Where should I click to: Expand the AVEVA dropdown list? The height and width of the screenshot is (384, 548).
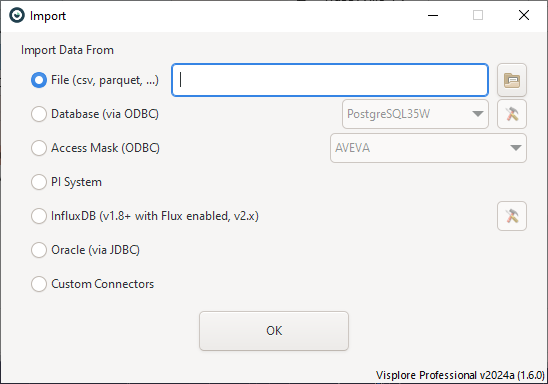pos(428,148)
